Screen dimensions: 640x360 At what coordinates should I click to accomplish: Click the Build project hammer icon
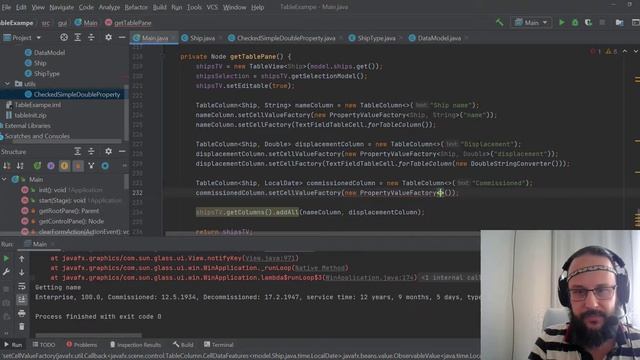[x=500, y=22]
